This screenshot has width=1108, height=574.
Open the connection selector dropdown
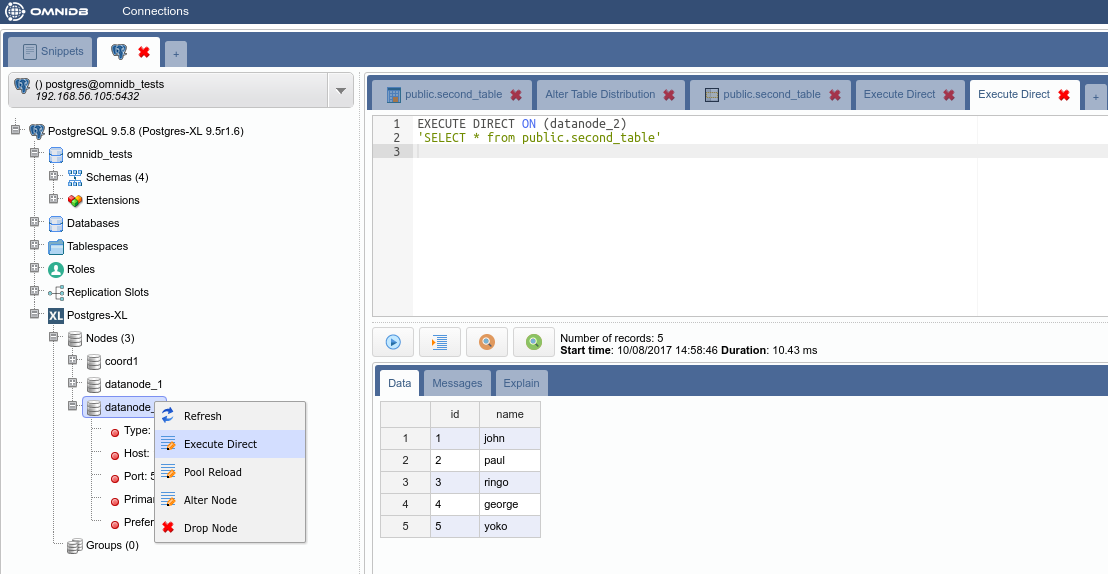[x=340, y=91]
